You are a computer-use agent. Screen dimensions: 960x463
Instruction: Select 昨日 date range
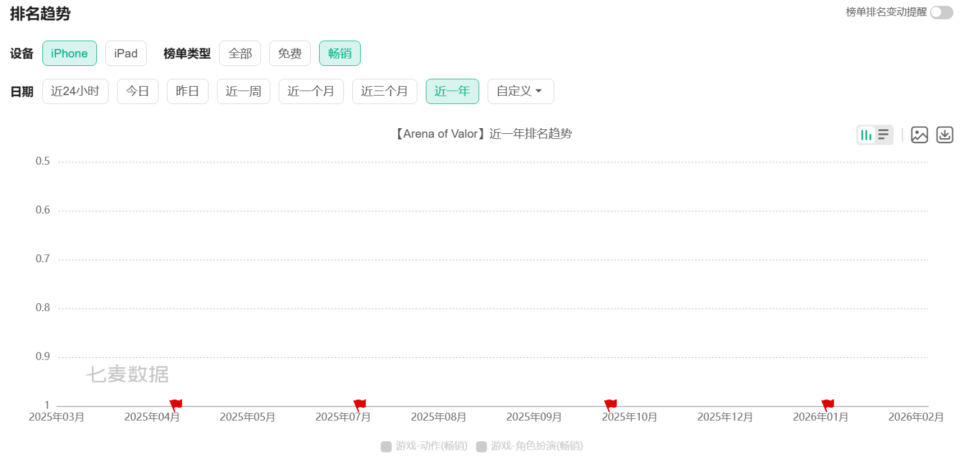187,91
